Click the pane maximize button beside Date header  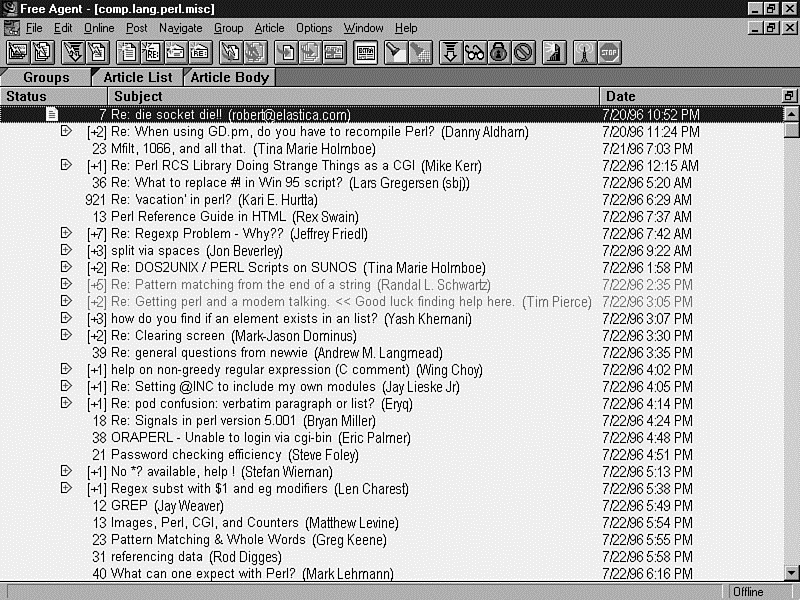[789, 96]
